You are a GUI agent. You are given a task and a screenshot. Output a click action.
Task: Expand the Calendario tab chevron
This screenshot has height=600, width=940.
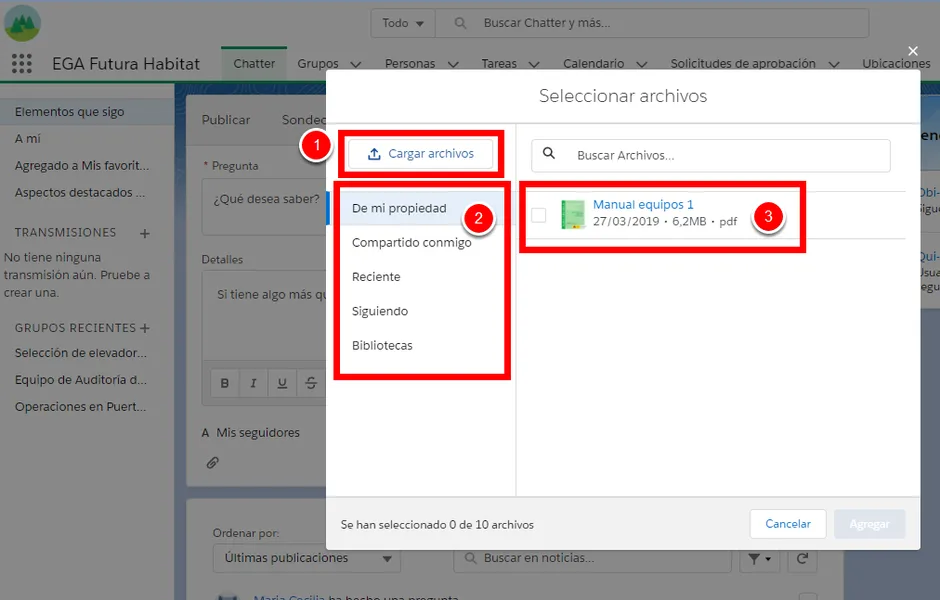(x=641, y=64)
